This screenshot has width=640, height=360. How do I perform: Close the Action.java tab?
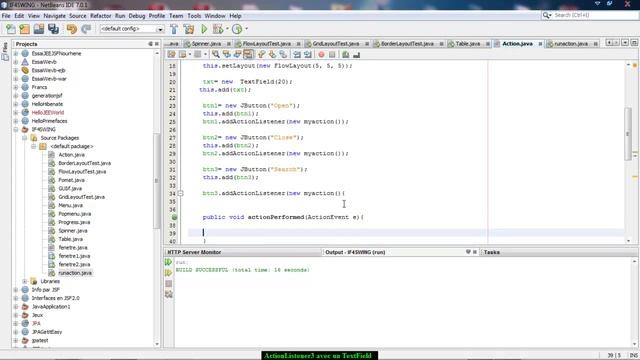click(x=540, y=44)
